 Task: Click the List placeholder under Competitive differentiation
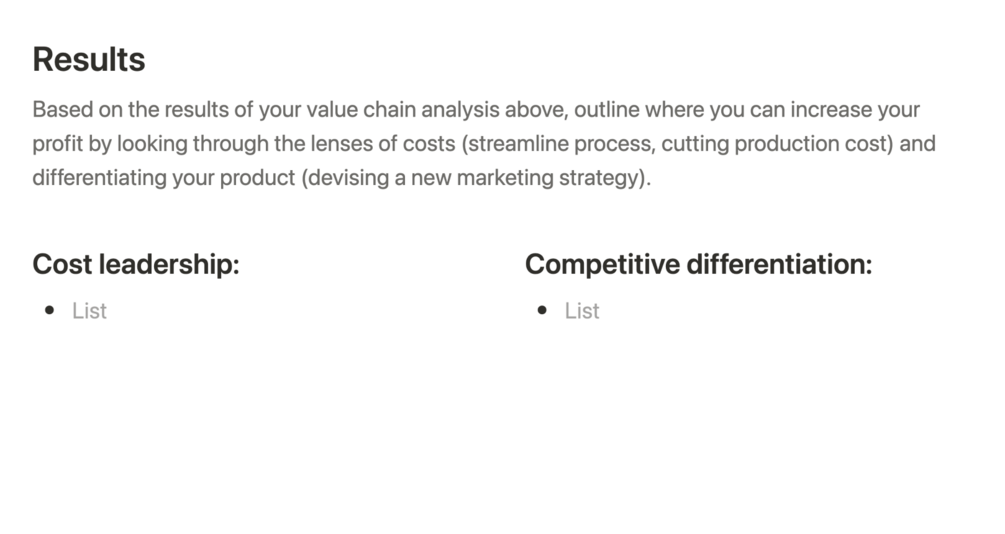click(582, 311)
